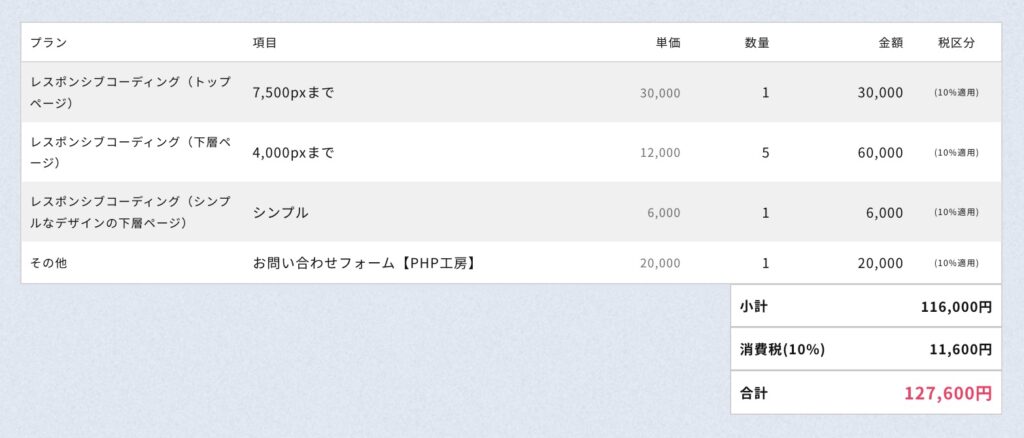The height and width of the screenshot is (438, 1024).
Task: Select the 消費税(10%) label
Action: coord(782,350)
